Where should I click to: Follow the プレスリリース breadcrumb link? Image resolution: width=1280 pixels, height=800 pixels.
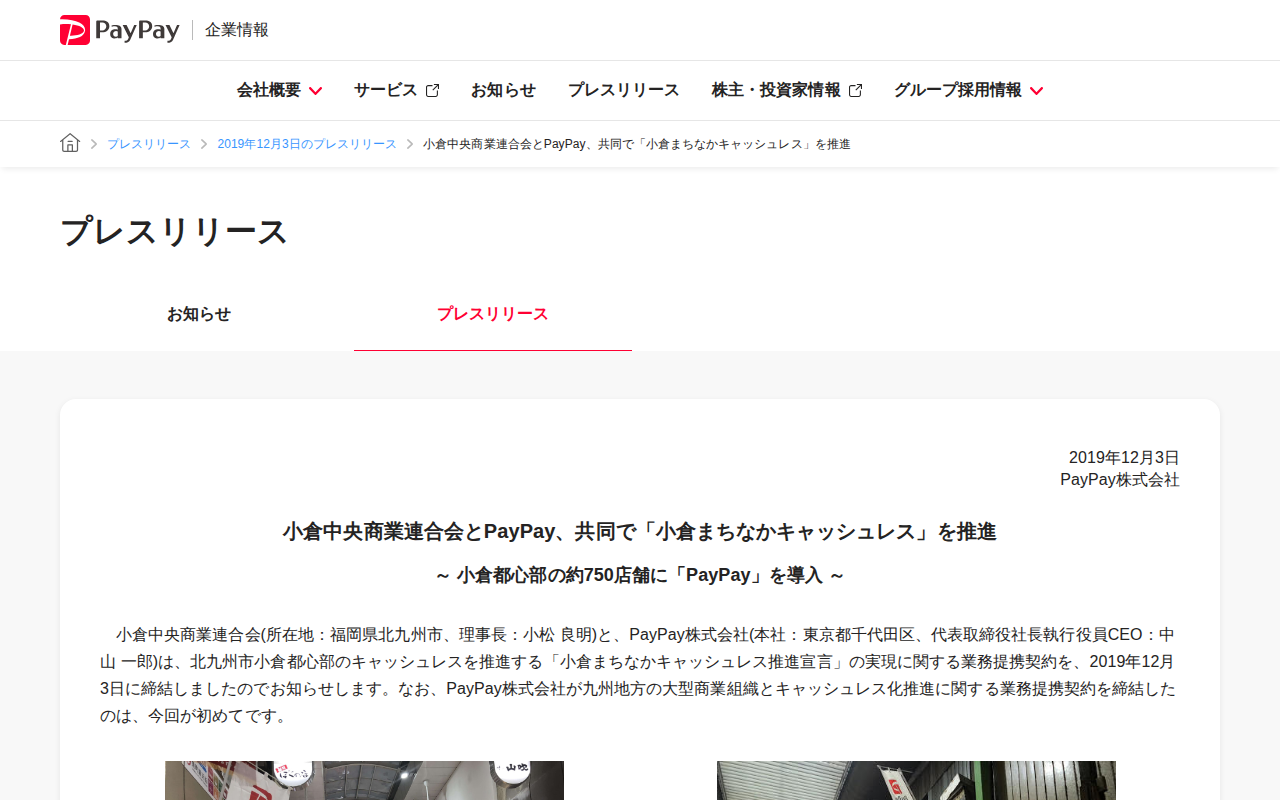point(149,144)
